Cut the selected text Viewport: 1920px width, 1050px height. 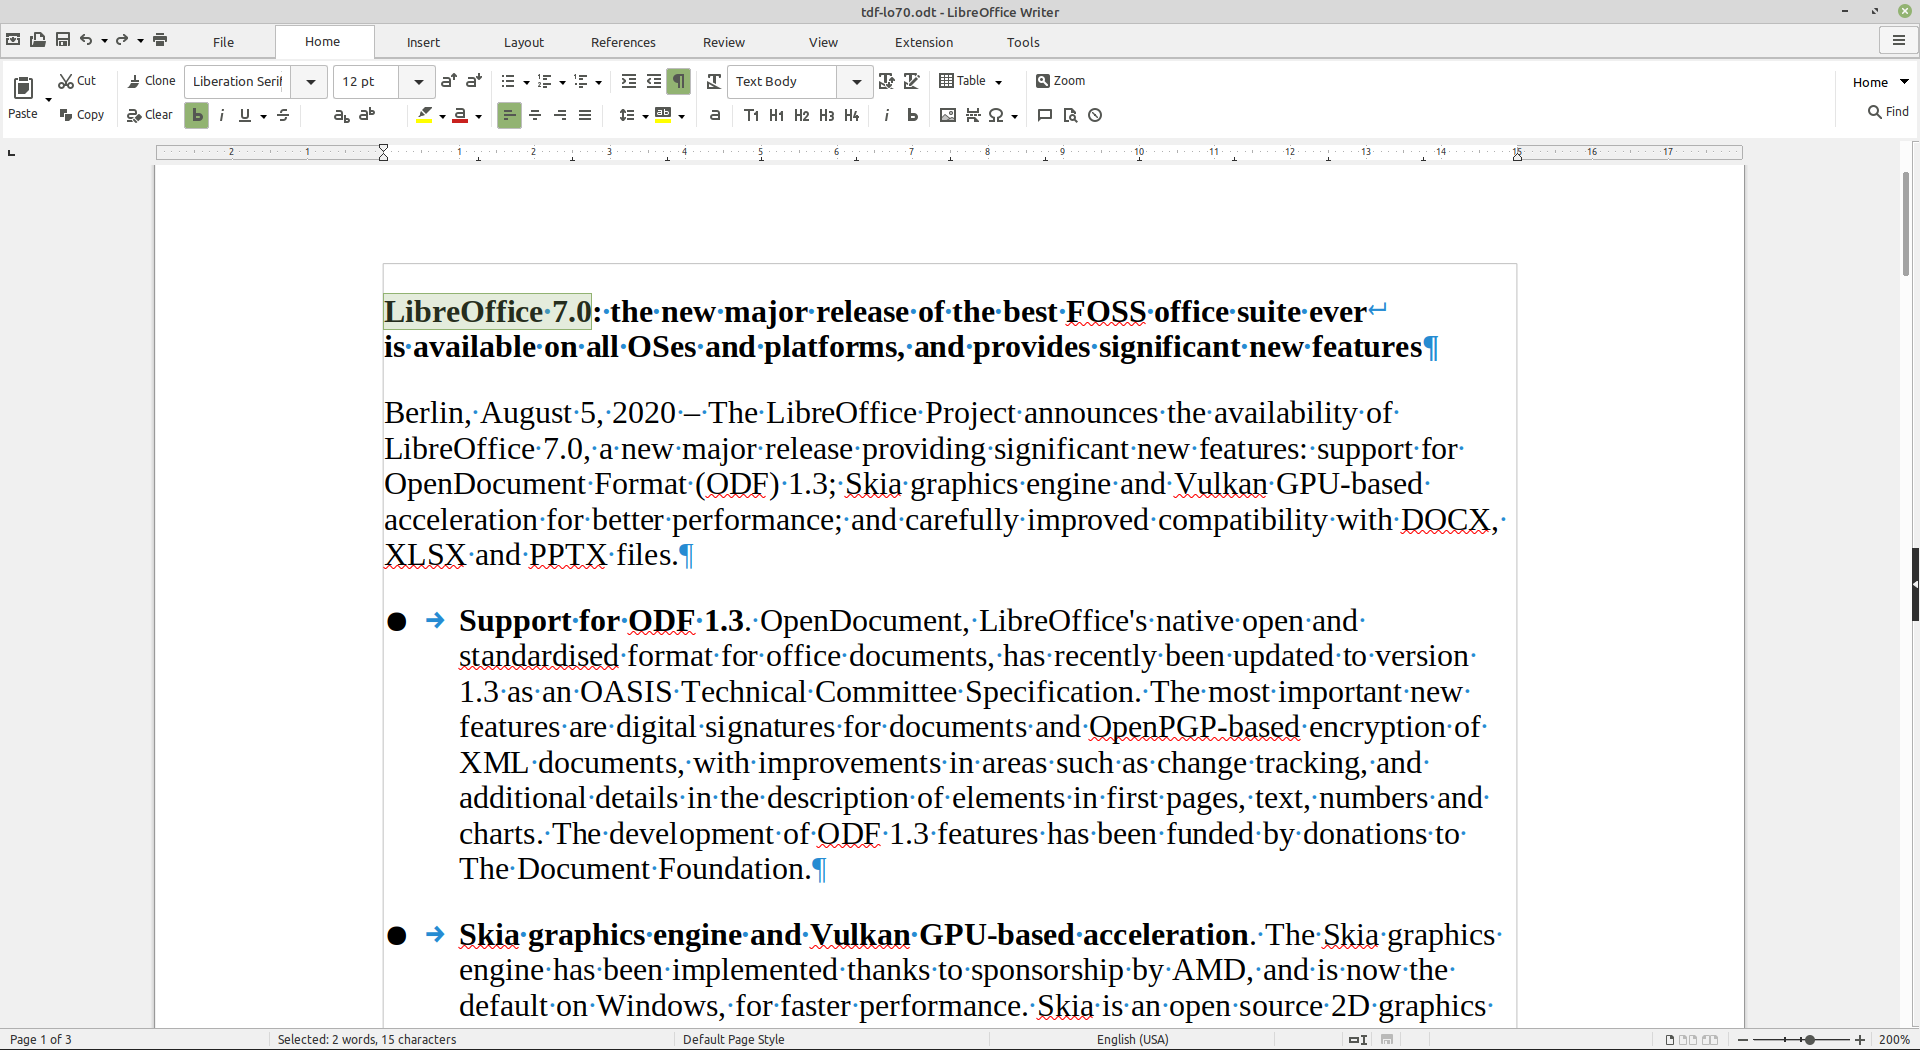click(x=77, y=81)
